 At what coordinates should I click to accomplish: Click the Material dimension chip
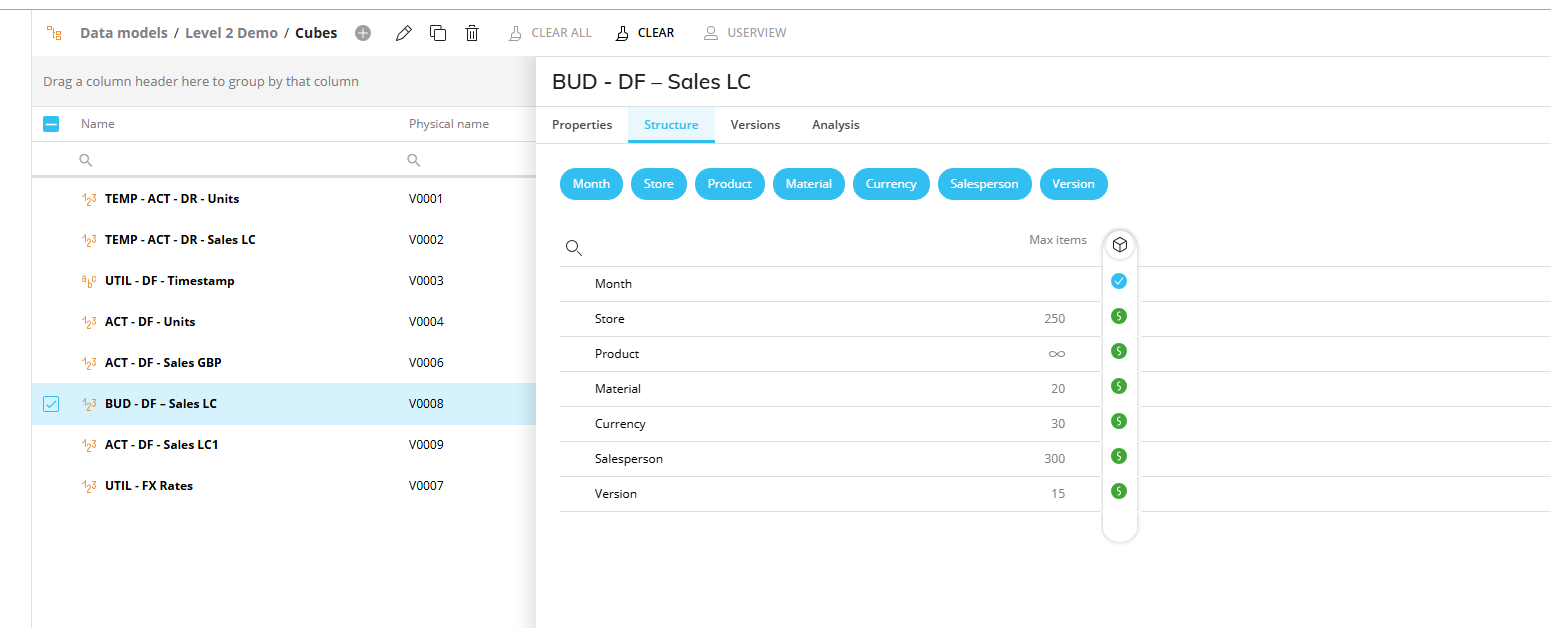[x=809, y=184]
